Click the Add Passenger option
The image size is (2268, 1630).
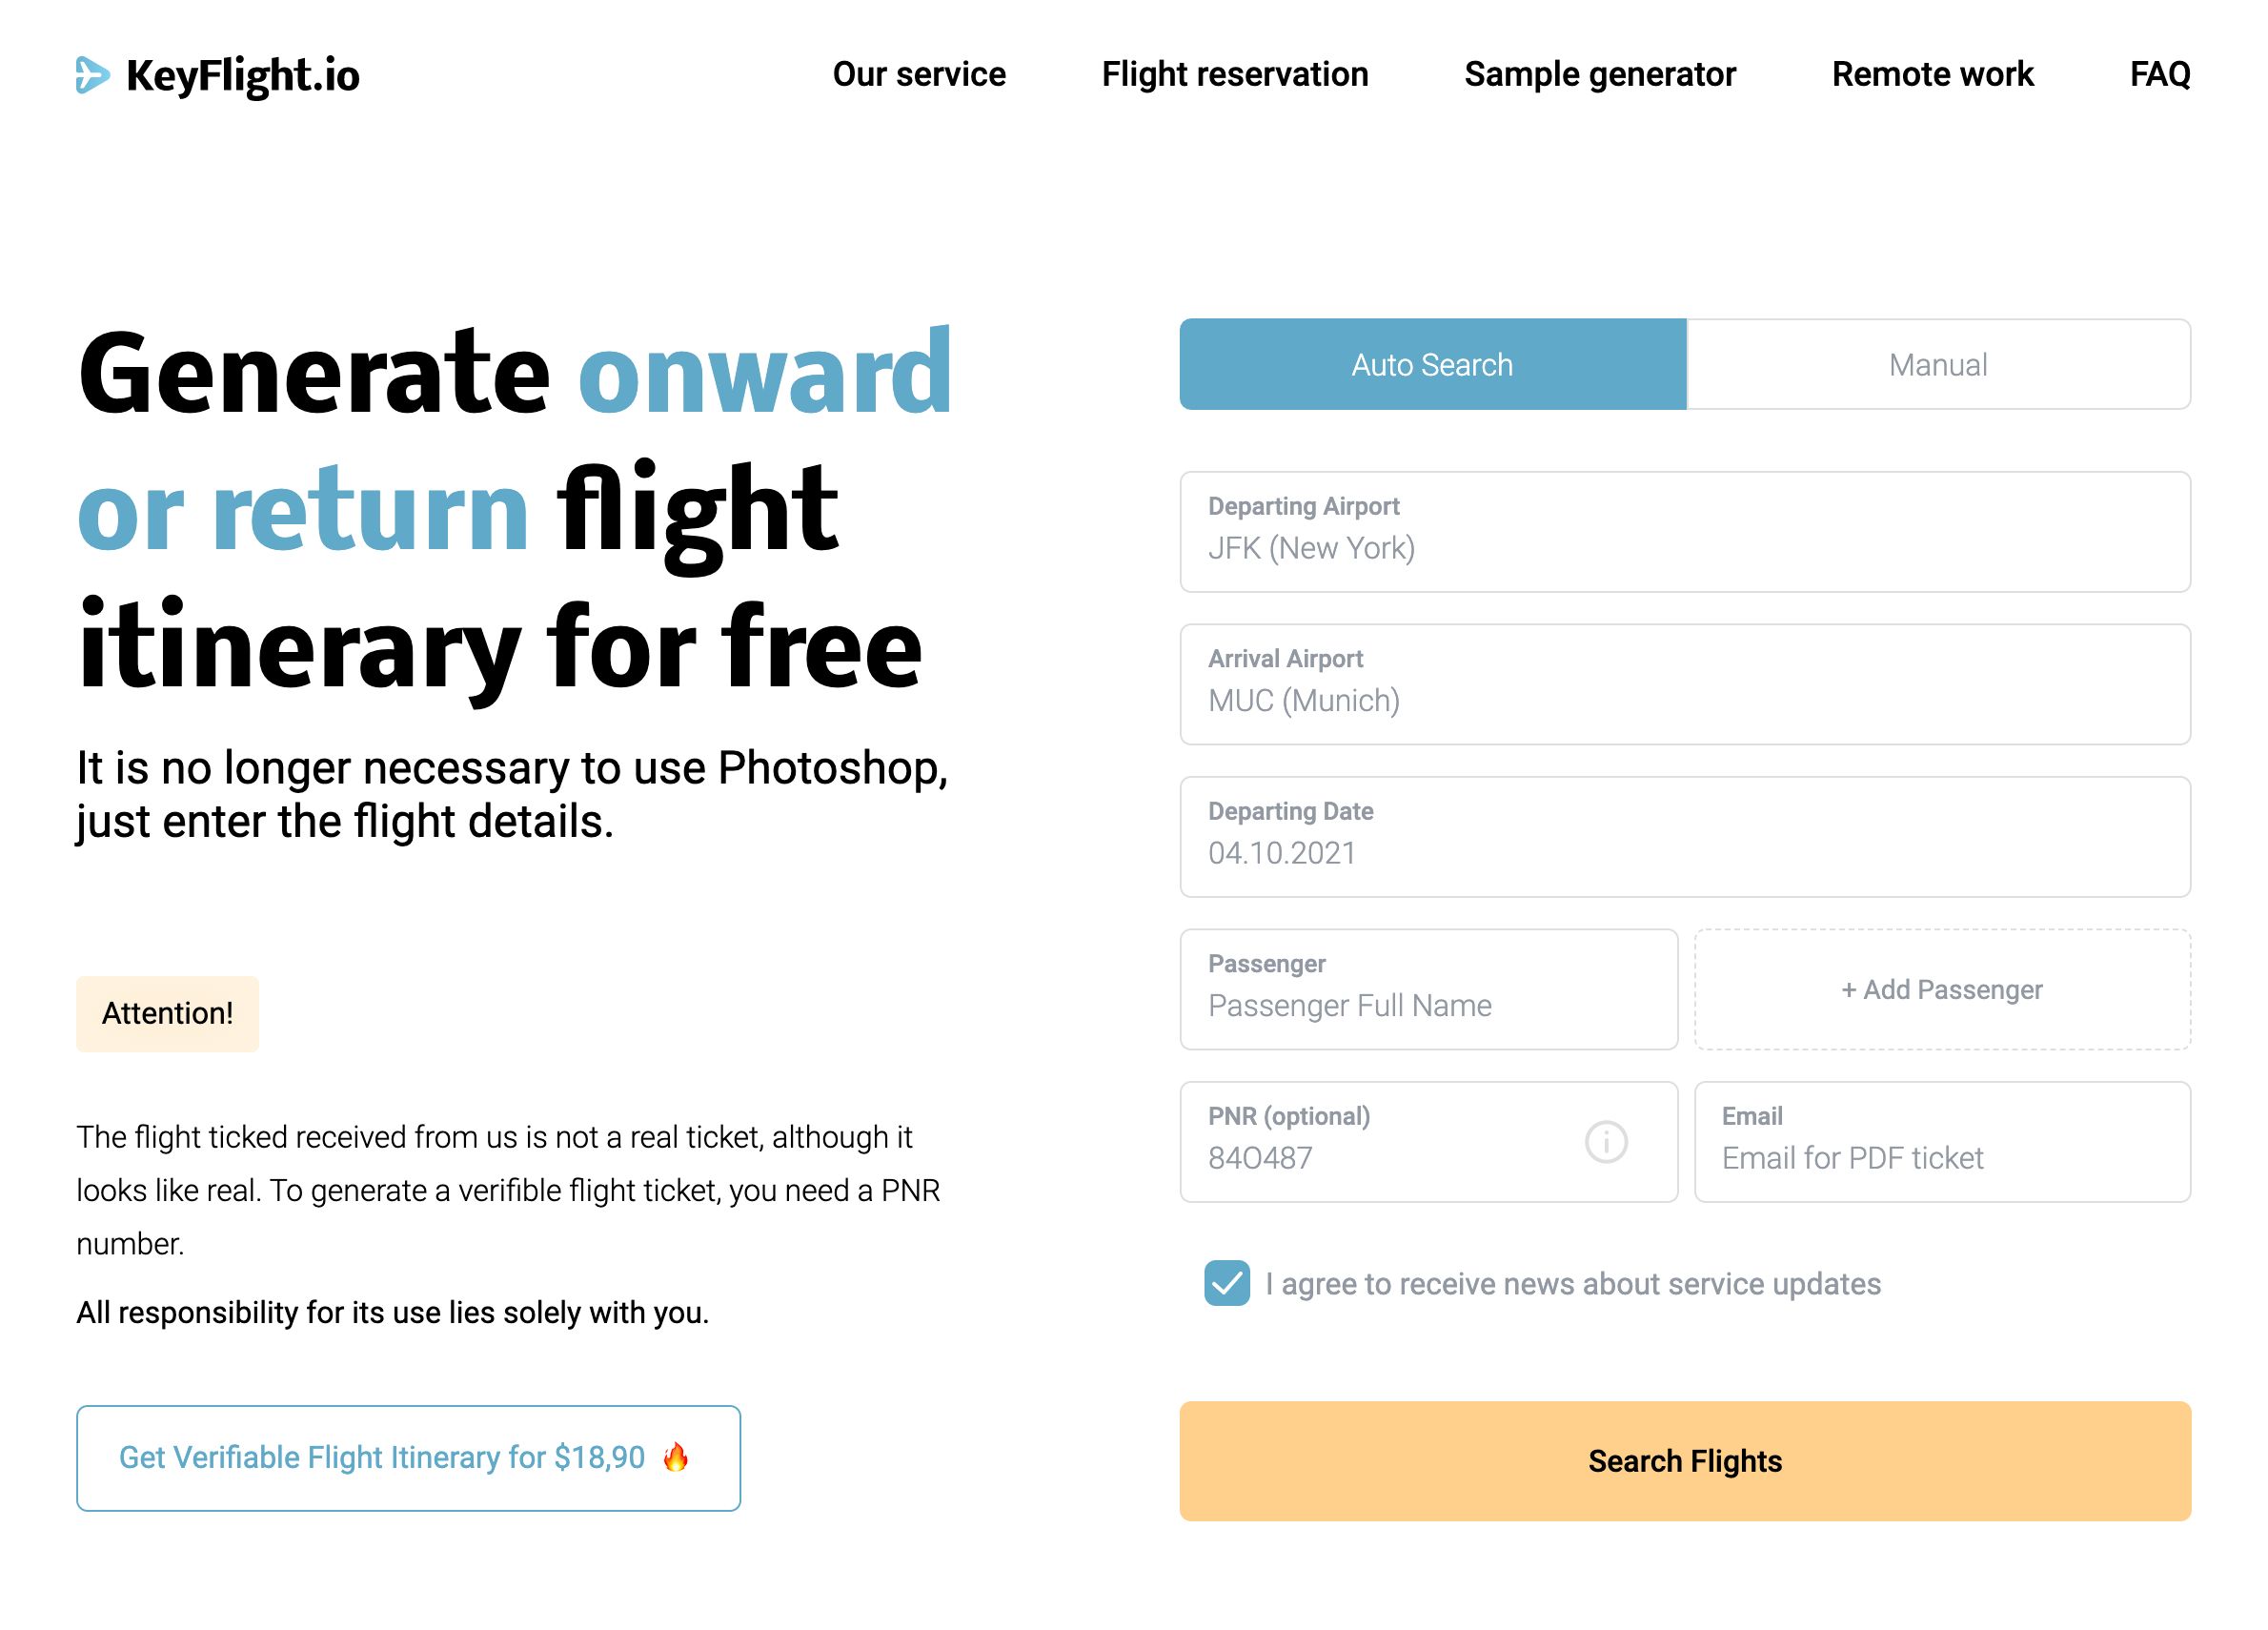[1941, 990]
